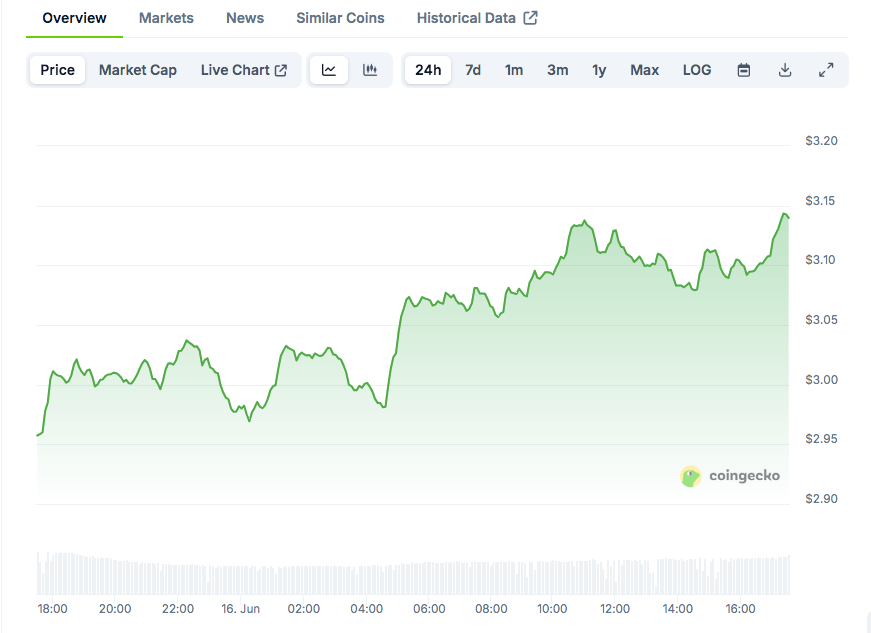Click the volume bars below the chart
The height and width of the screenshot is (633, 871).
(400, 575)
